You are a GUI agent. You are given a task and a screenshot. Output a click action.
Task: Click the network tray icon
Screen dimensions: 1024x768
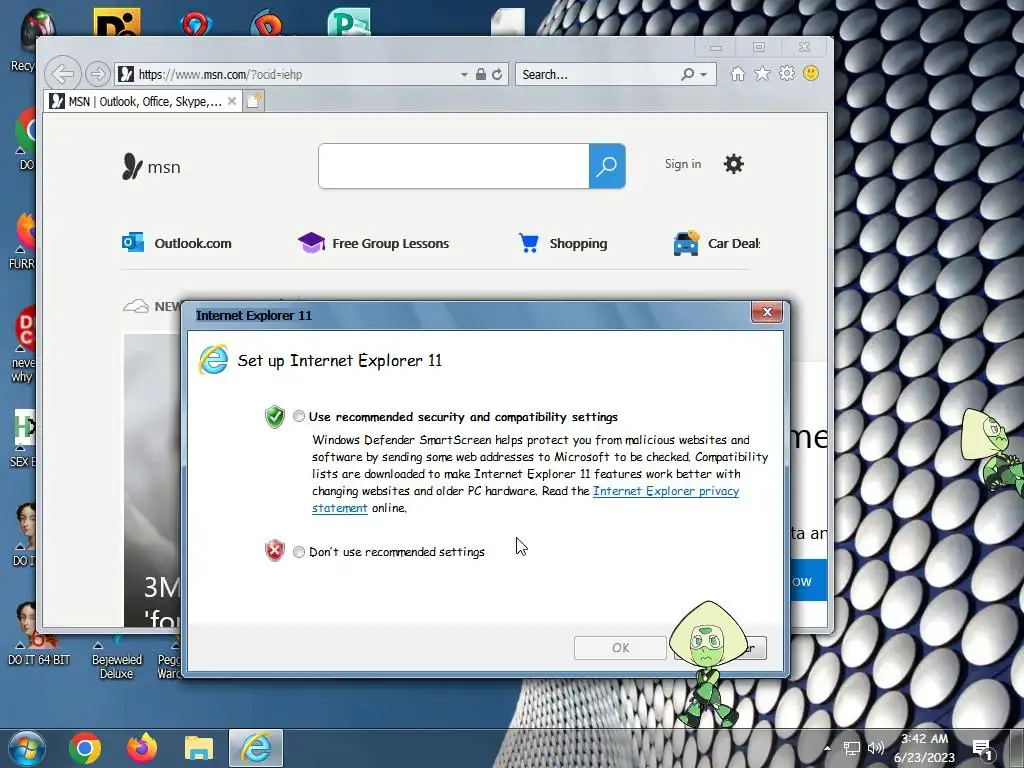852,748
